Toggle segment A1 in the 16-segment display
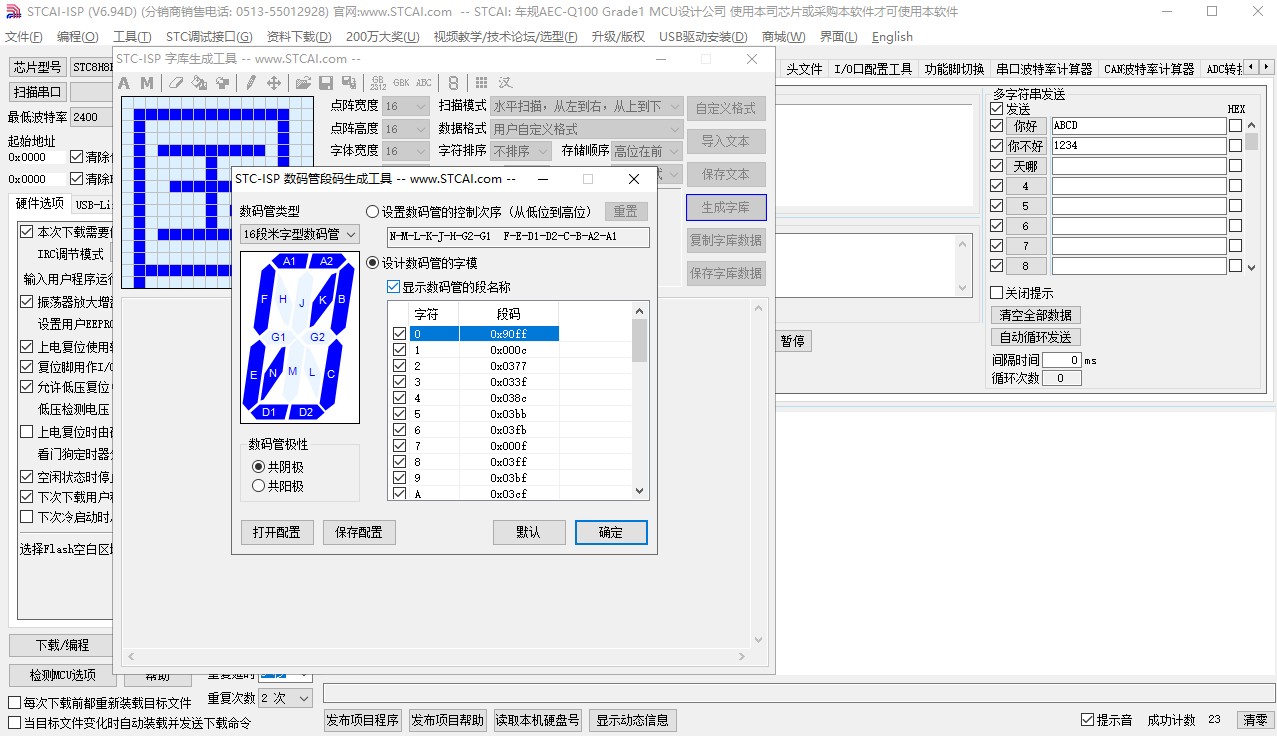1277x736 pixels. (x=289, y=261)
